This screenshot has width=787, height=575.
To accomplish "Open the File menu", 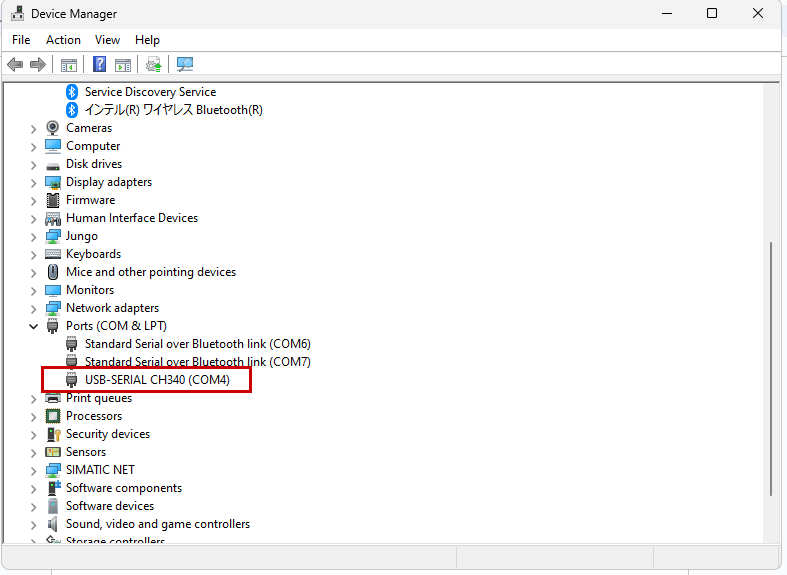I will [x=21, y=39].
